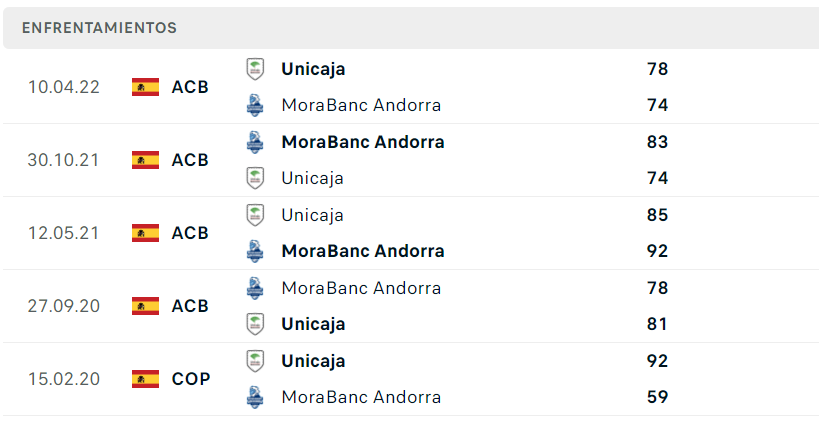Viewport: 819px width, 429px height.
Task: Open the ACB league label for 12.05.21
Action: point(190,233)
